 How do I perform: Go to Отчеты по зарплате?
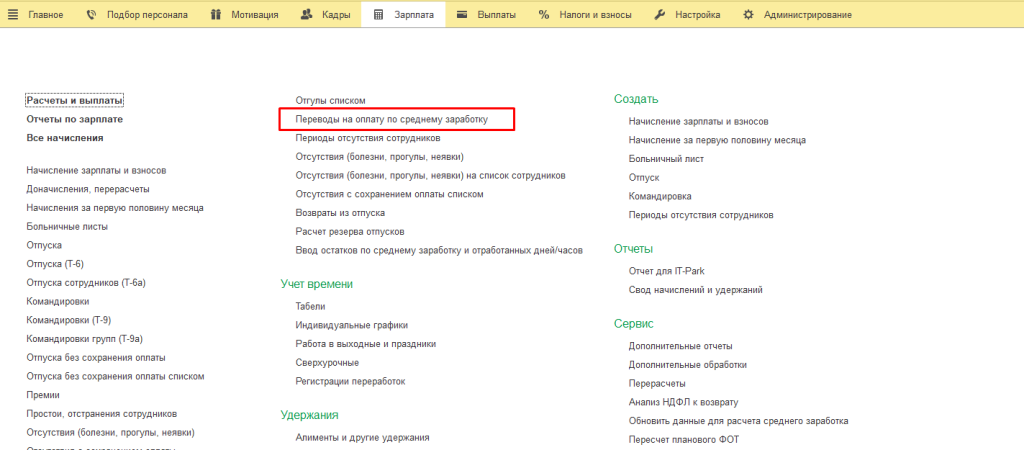[x=74, y=119]
